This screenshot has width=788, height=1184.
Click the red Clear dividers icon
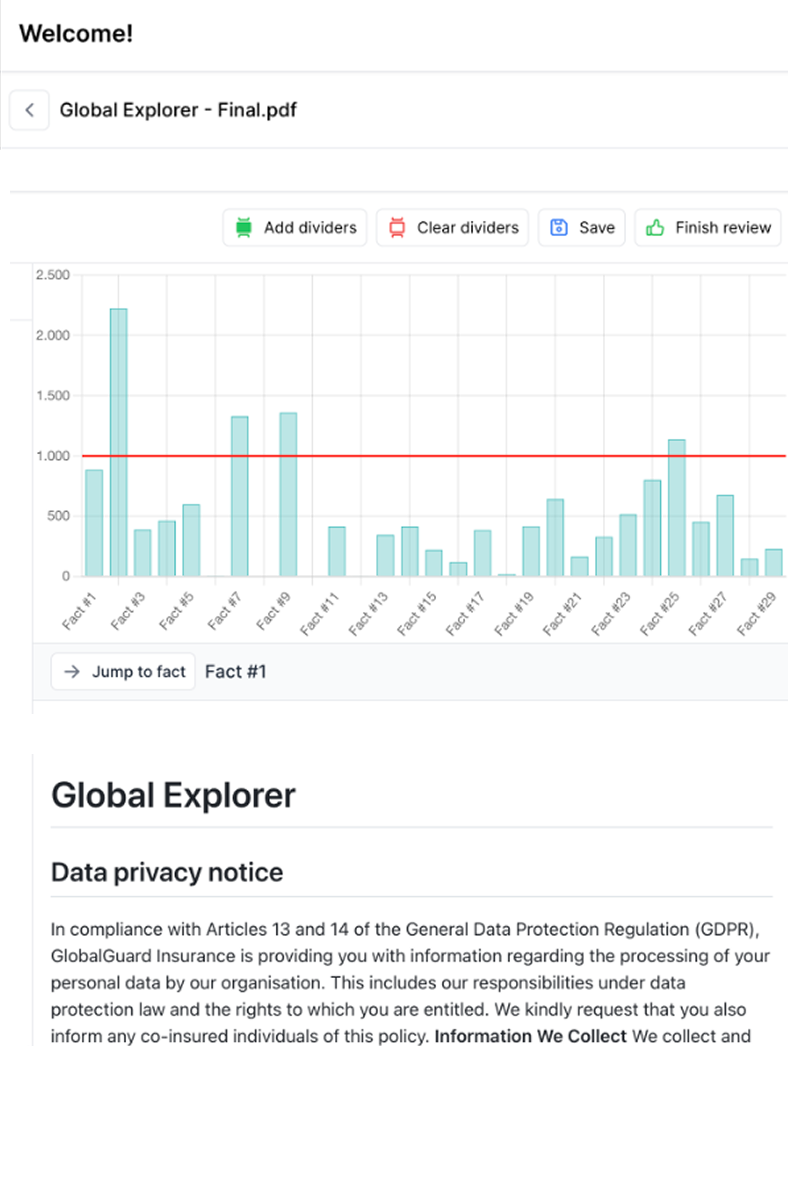(397, 227)
